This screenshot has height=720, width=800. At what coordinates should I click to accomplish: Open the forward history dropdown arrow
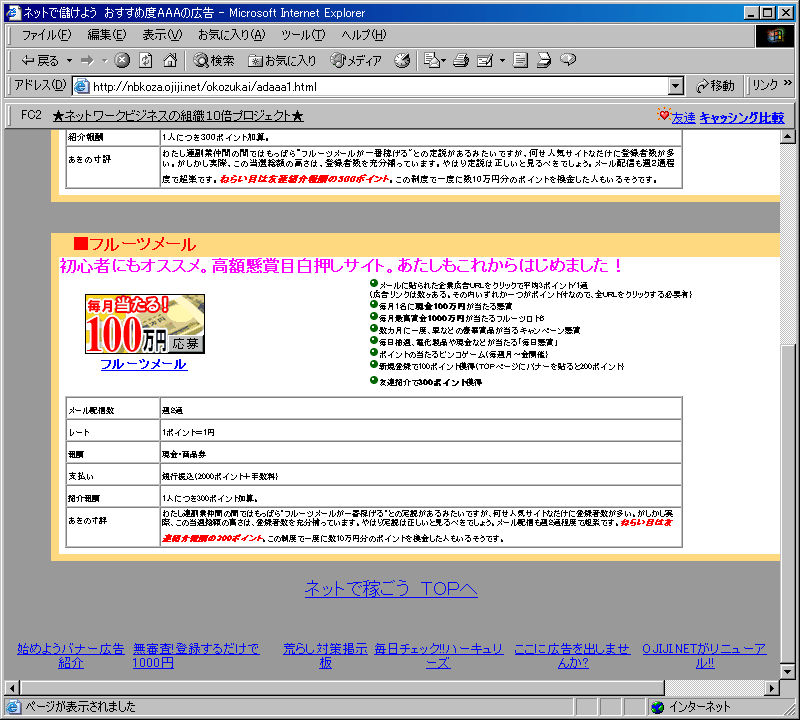coord(105,61)
